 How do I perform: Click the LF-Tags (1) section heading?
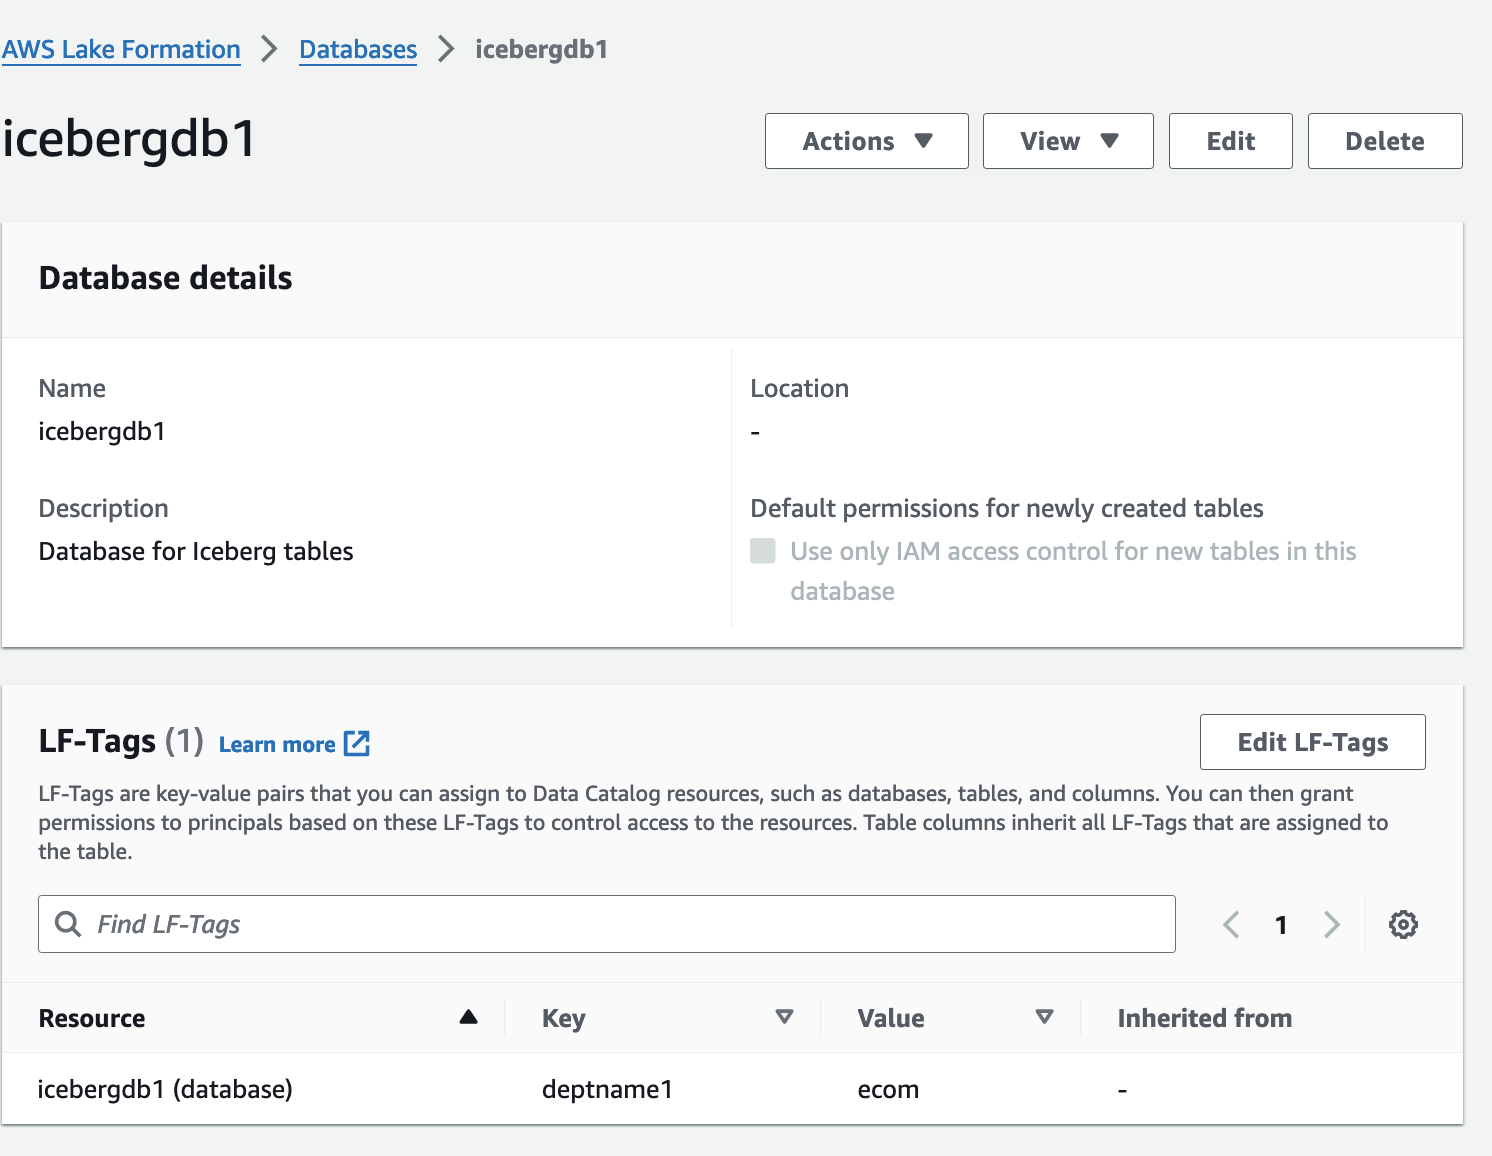click(x=121, y=741)
